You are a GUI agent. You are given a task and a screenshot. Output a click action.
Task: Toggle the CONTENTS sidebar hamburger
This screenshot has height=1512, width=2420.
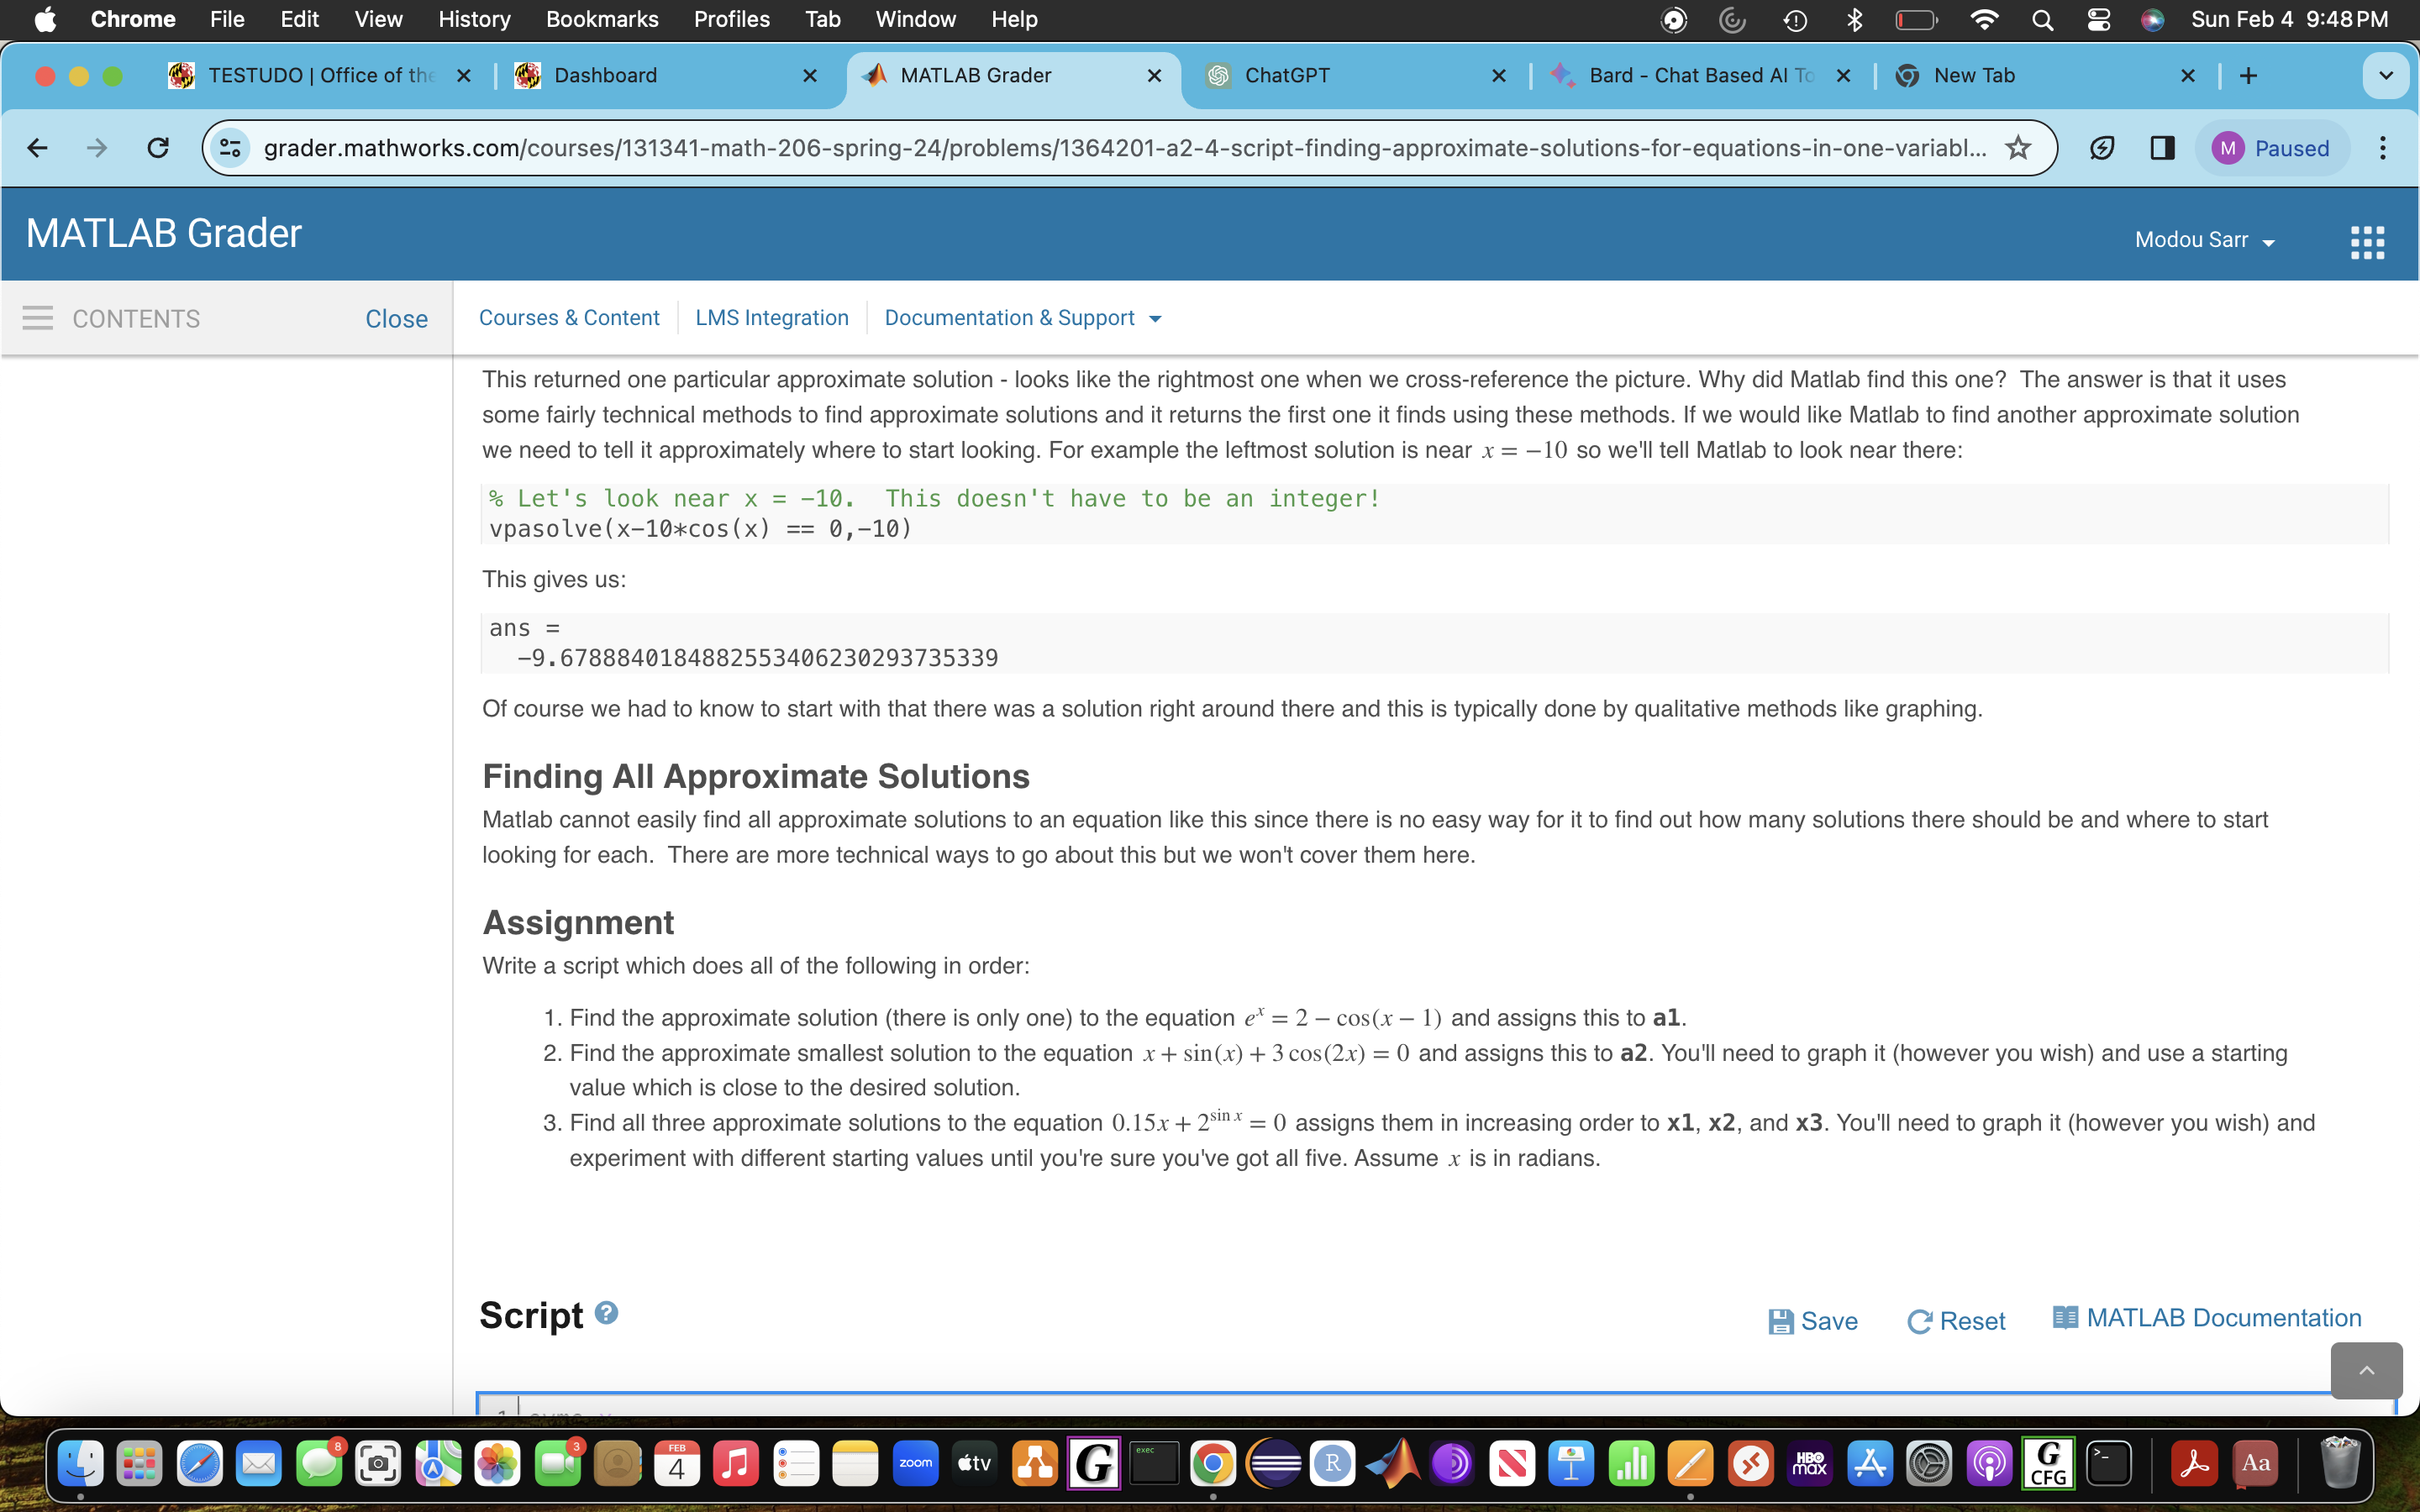(37, 318)
